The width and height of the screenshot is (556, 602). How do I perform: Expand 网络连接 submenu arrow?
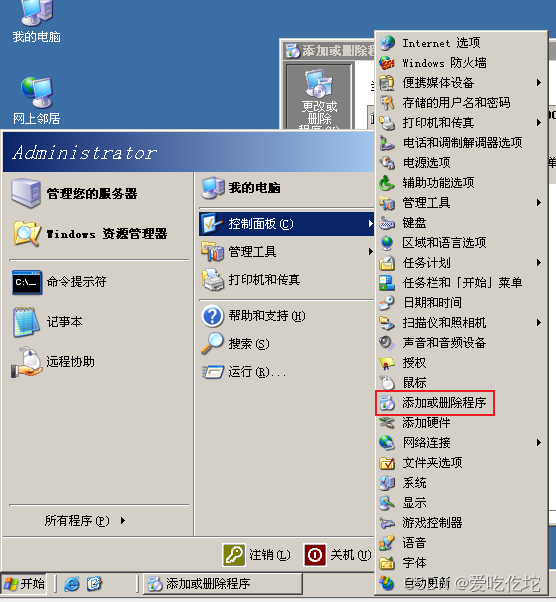pyautogui.click(x=539, y=443)
